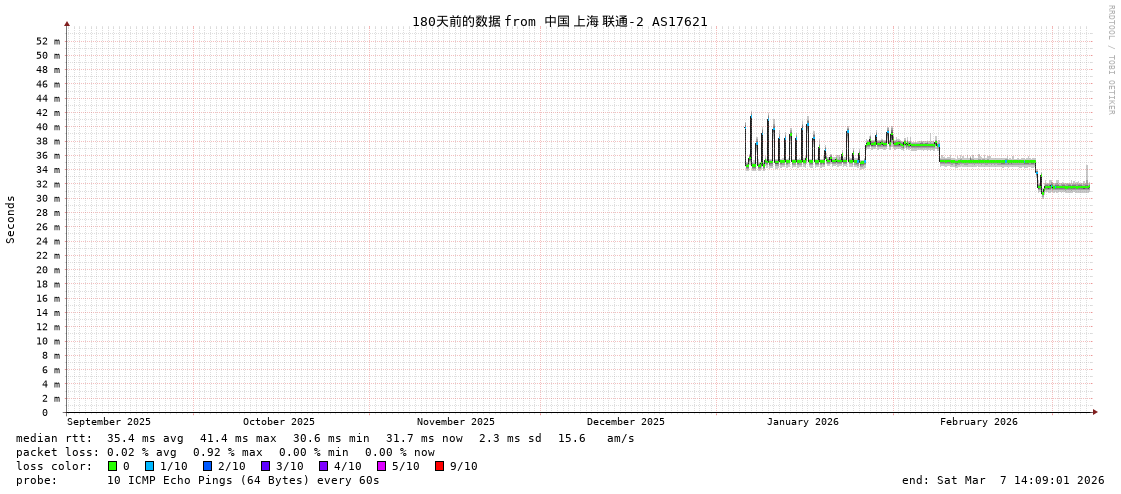Click the purple 3/10 loss swatch
Viewport: 1121px width, 494px height.
[x=265, y=466]
